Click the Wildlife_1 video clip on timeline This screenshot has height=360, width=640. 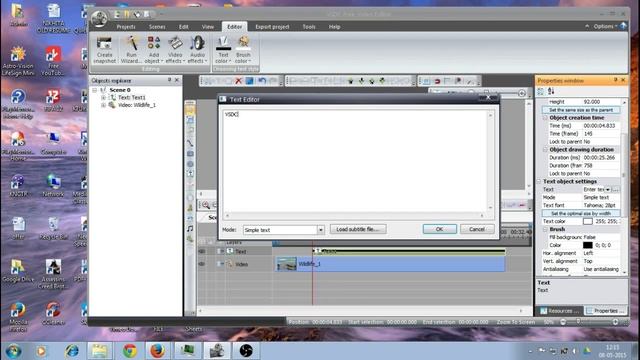click(390, 264)
